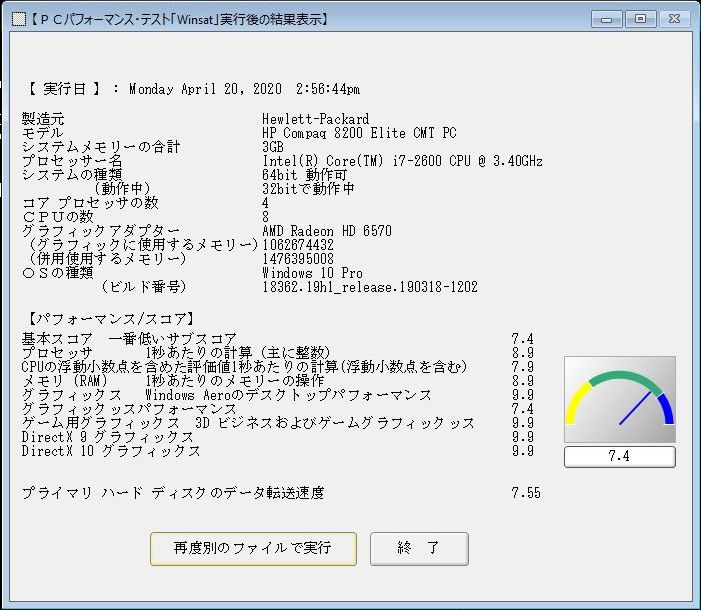701x610 pixels.
Task: Click the 終了 button
Action: [x=419, y=549]
